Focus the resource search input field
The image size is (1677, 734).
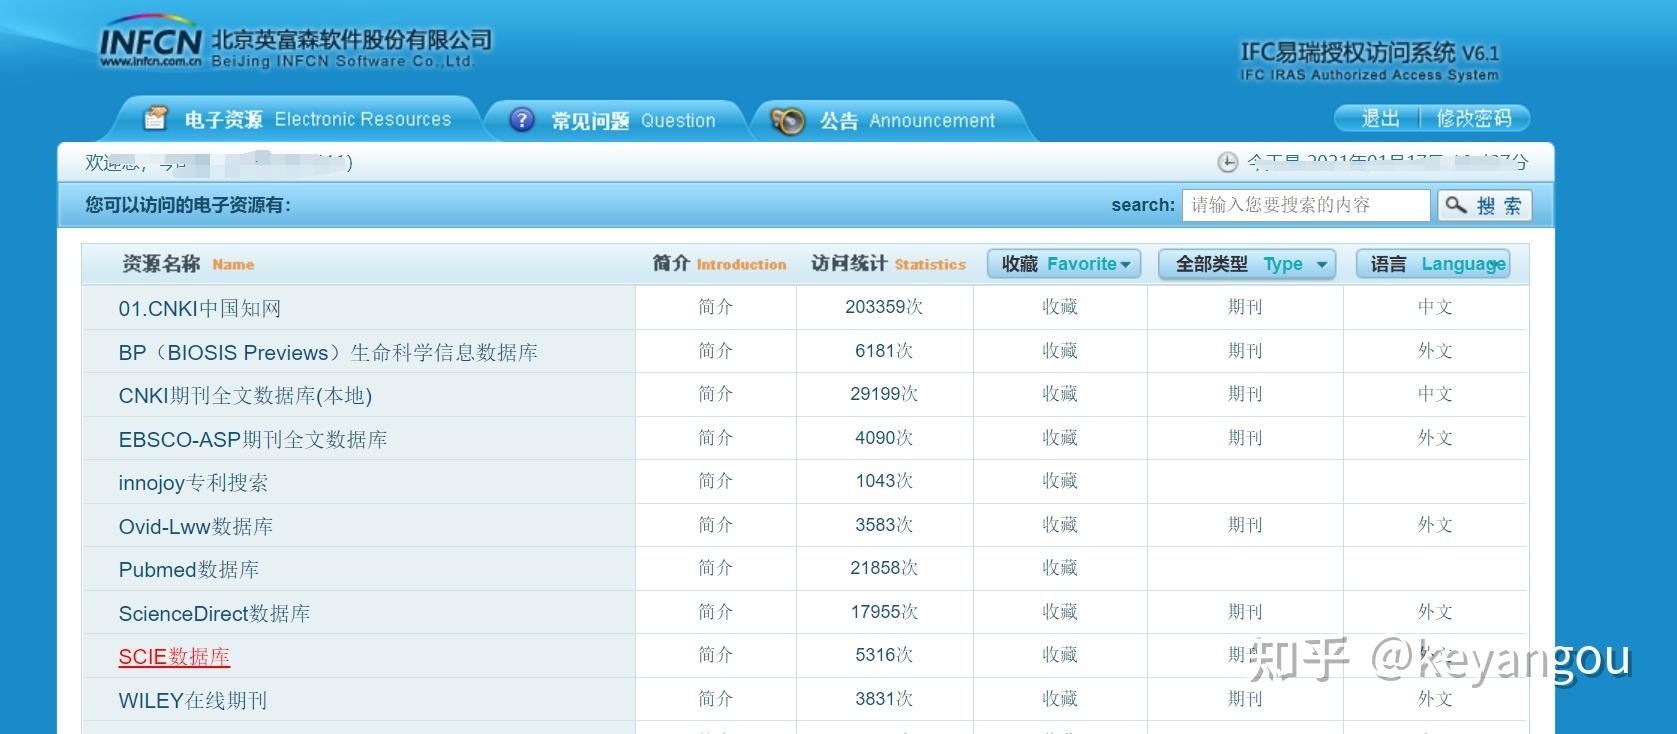[1306, 205]
